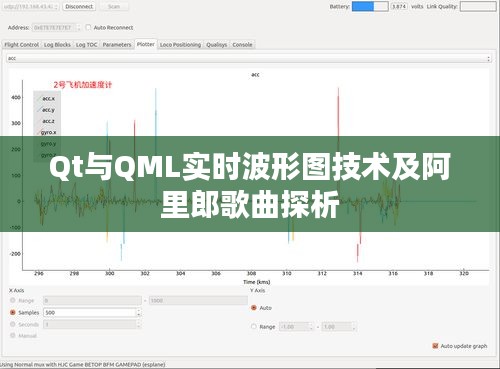Select the Manual radio button

click(13, 335)
